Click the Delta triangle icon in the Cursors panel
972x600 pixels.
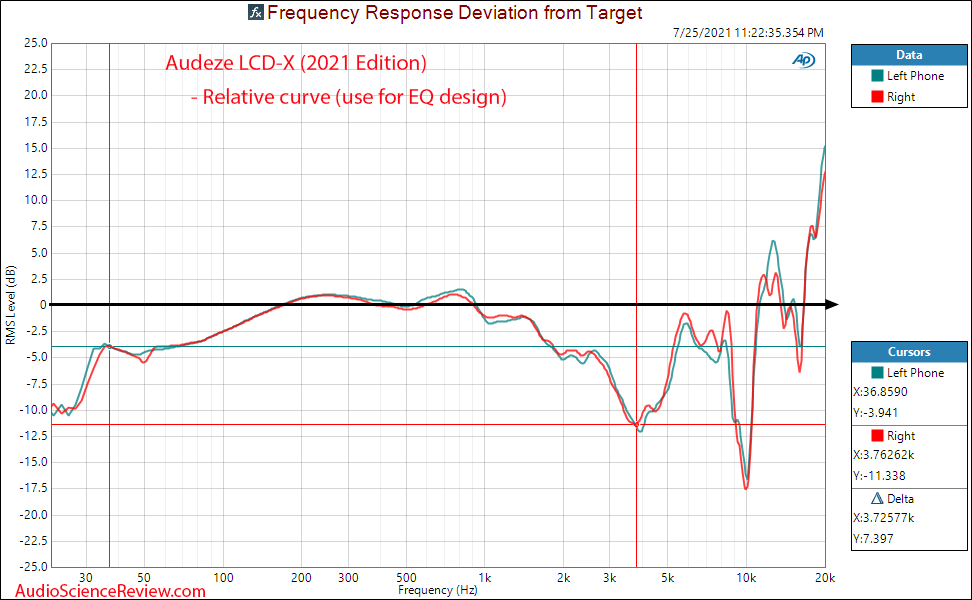tap(877, 498)
